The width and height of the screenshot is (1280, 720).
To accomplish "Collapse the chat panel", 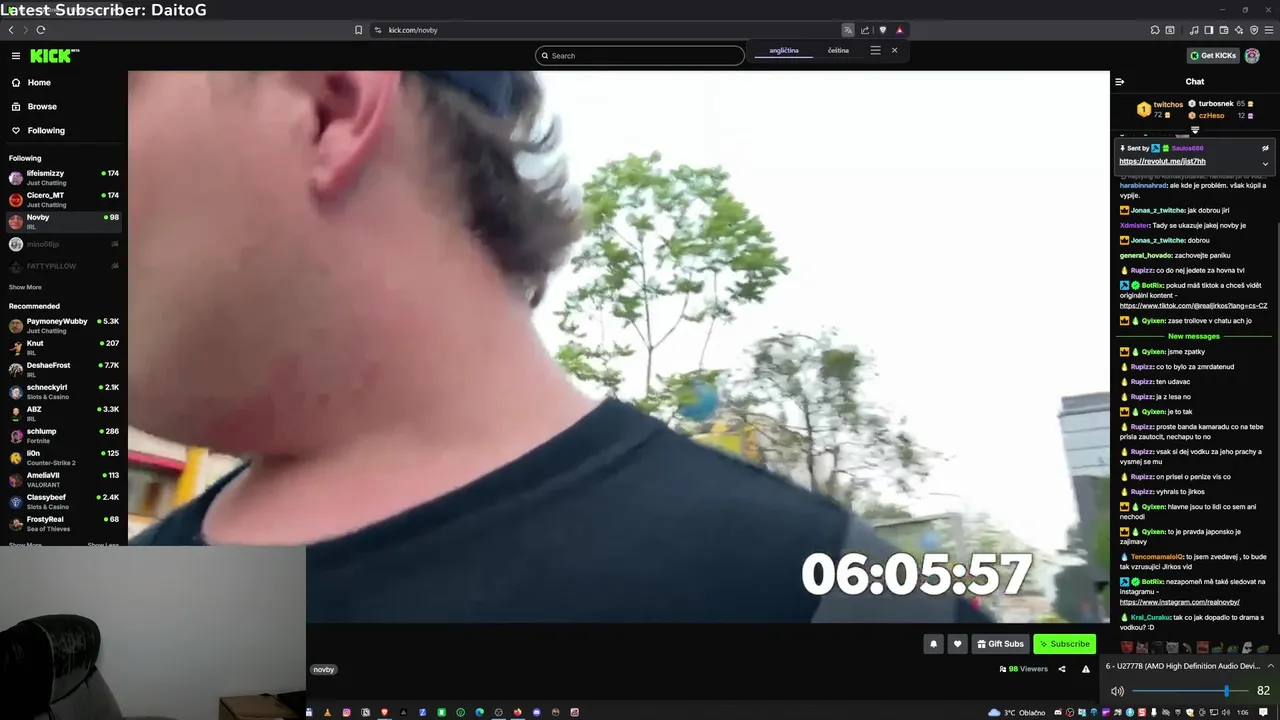I will pyautogui.click(x=1120, y=82).
